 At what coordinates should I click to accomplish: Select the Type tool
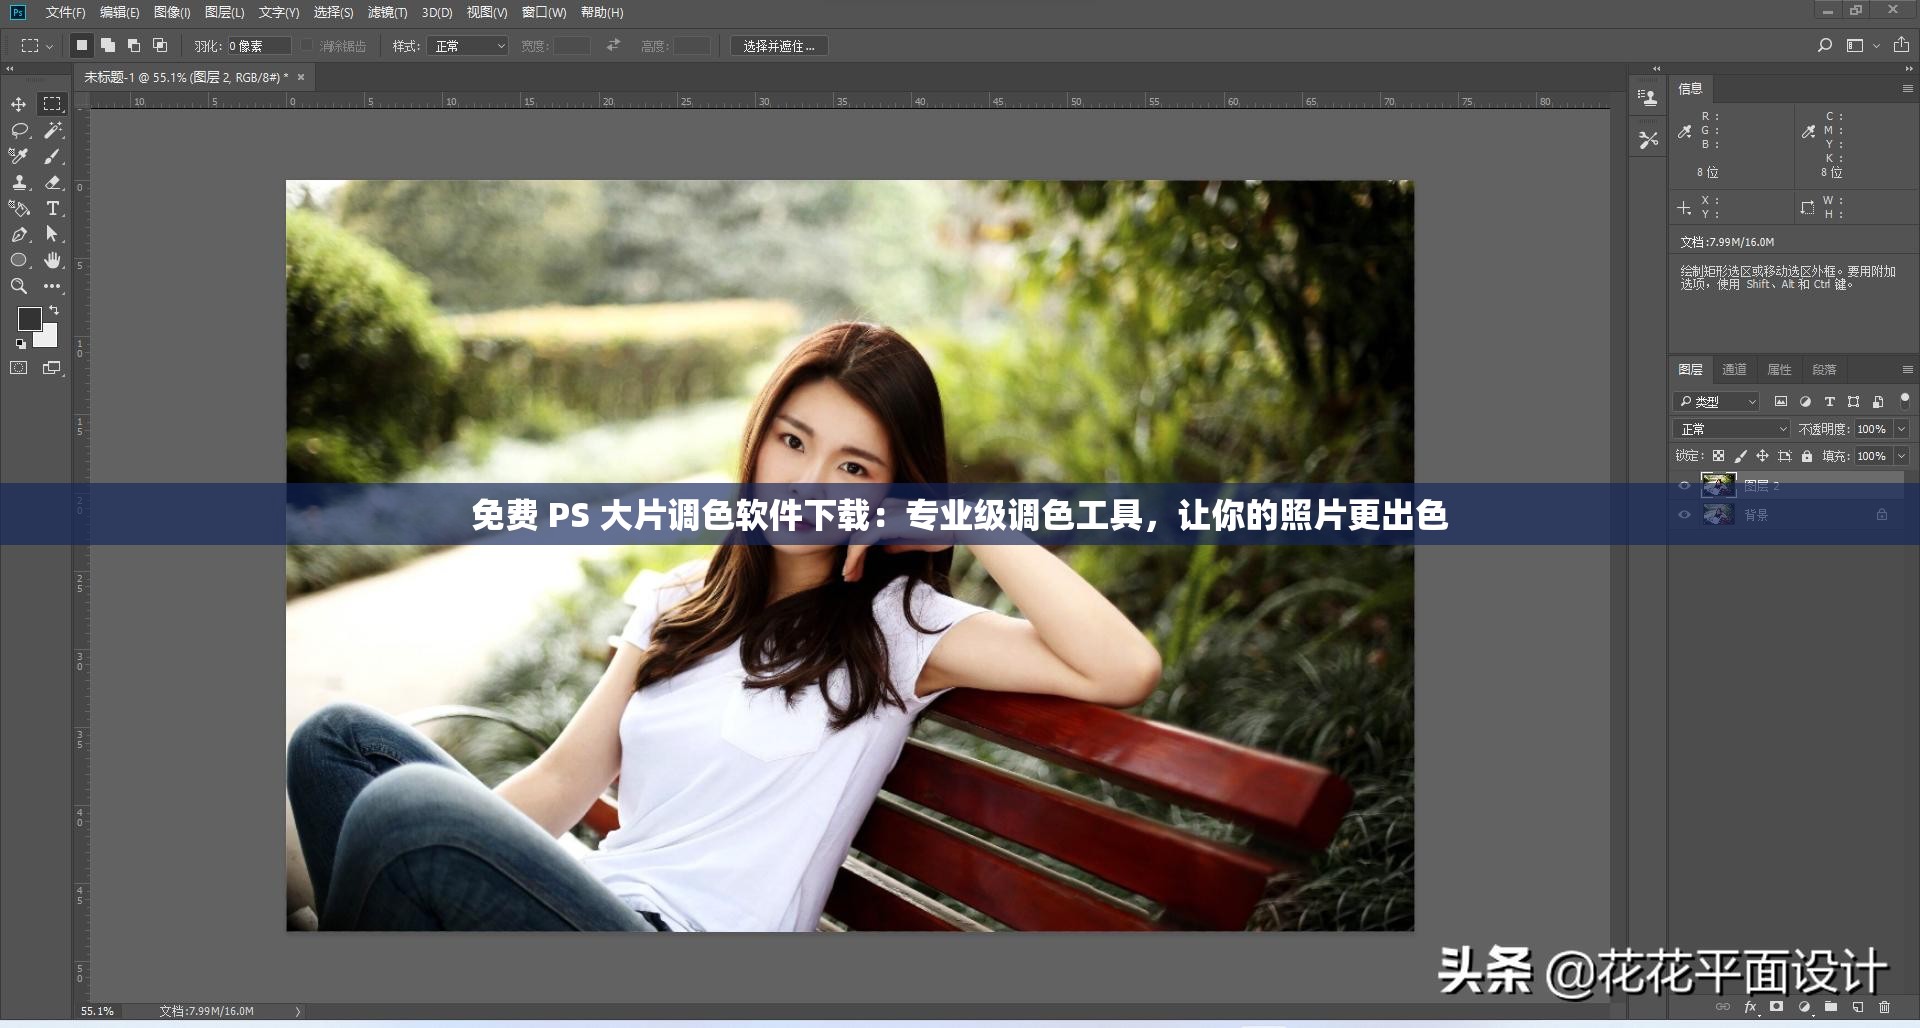tap(53, 208)
